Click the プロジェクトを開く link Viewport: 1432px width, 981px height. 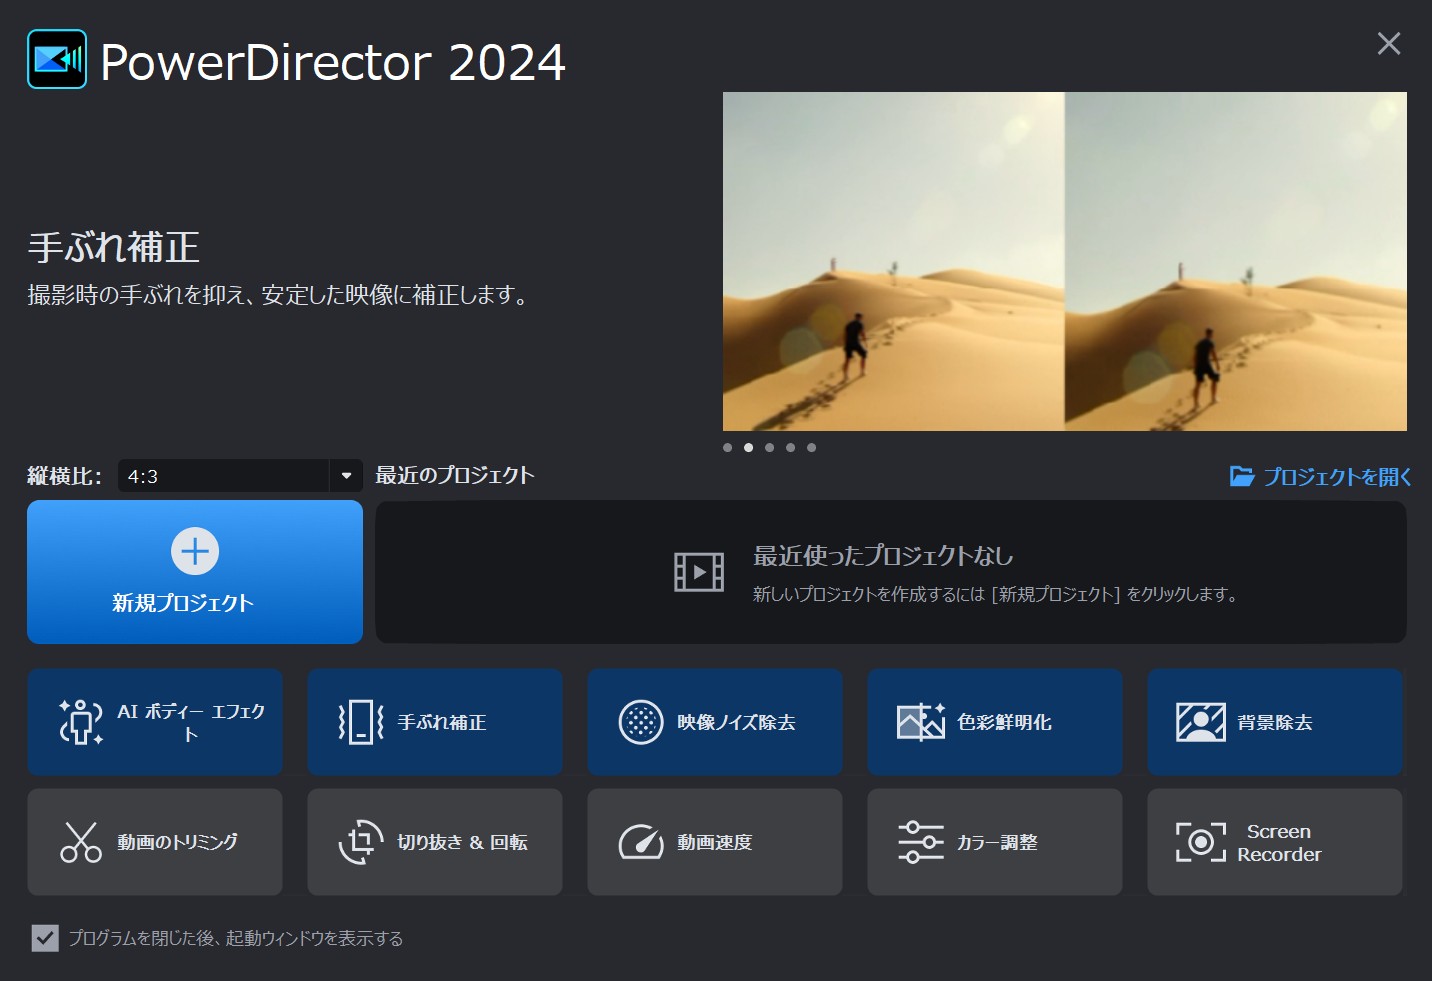(x=1320, y=477)
